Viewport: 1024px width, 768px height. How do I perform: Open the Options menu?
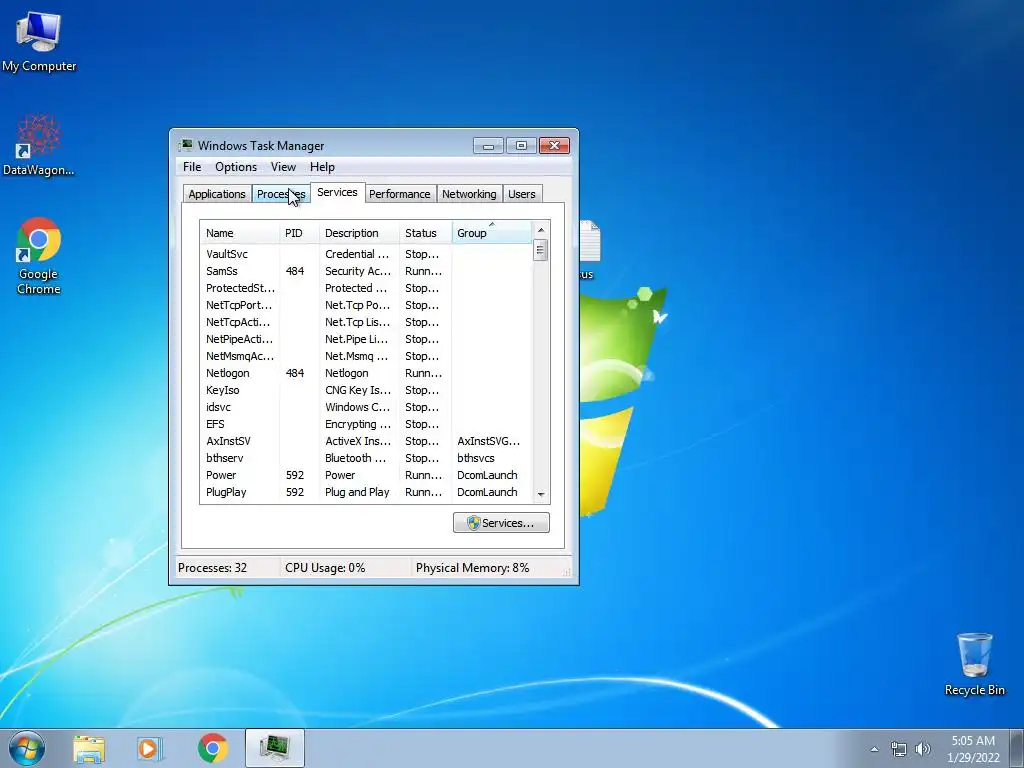click(236, 167)
